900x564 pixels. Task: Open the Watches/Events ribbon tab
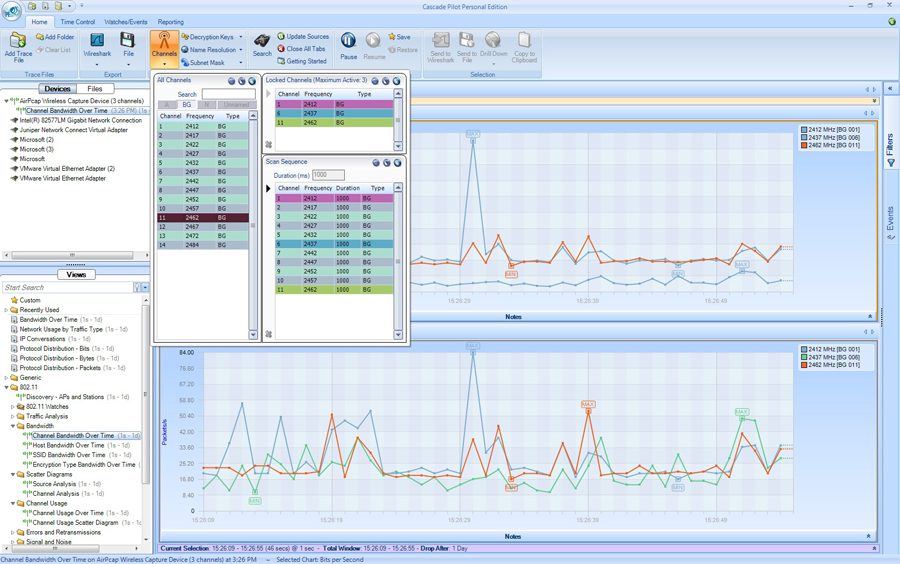click(x=126, y=22)
